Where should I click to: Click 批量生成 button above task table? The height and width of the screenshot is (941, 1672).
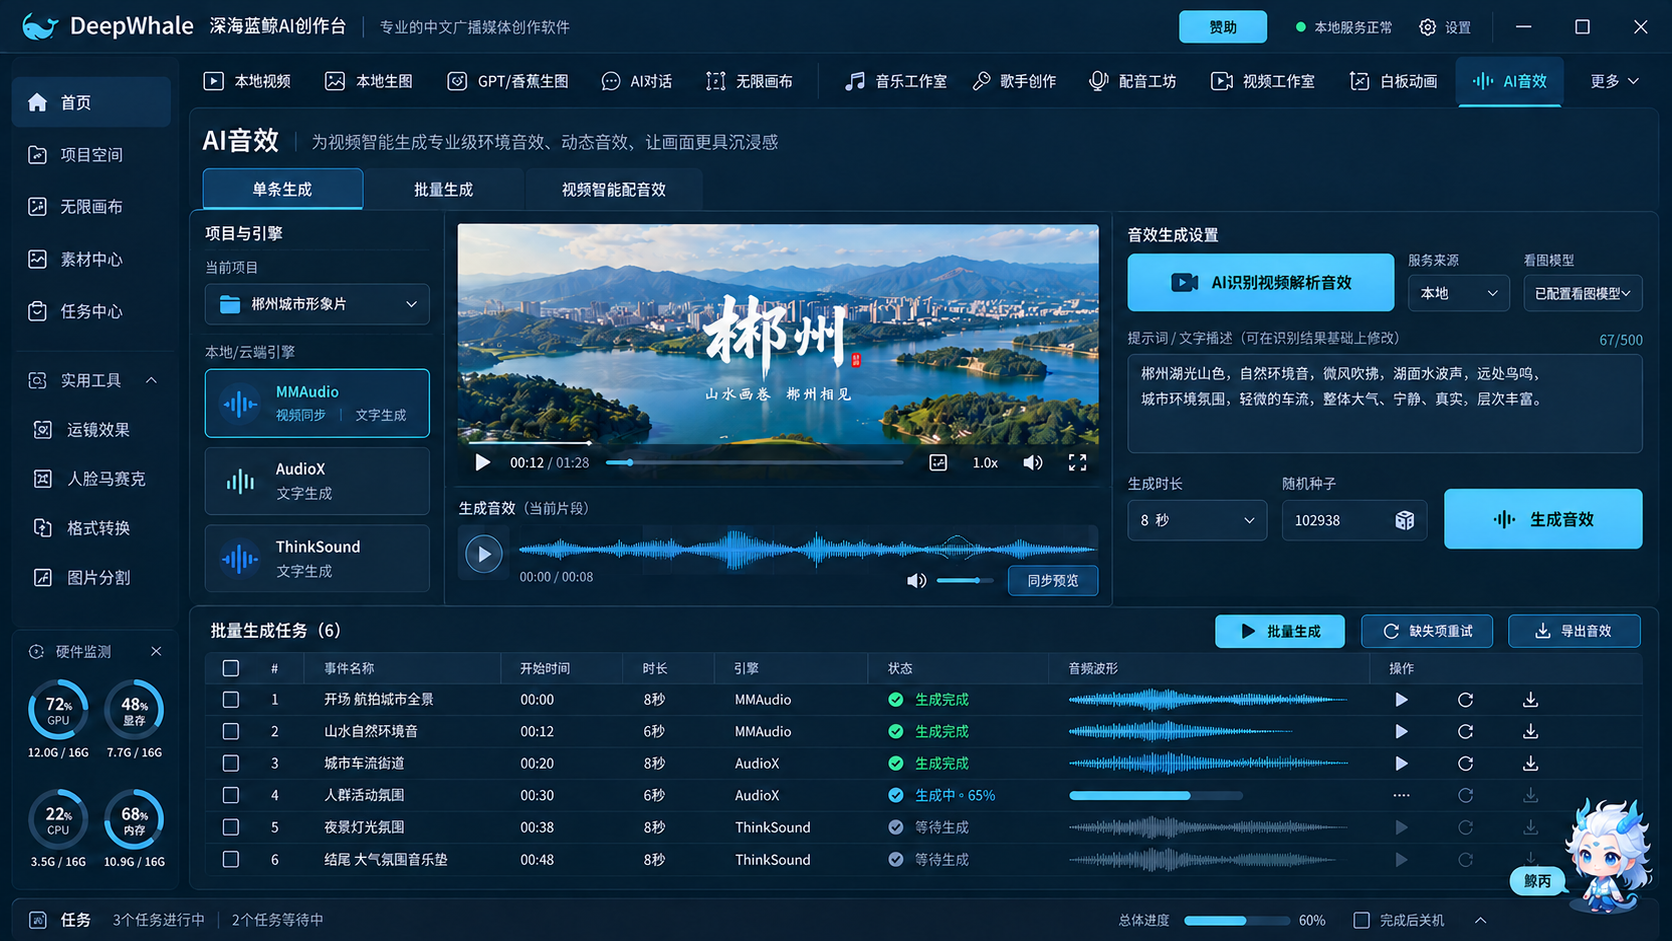click(1280, 632)
